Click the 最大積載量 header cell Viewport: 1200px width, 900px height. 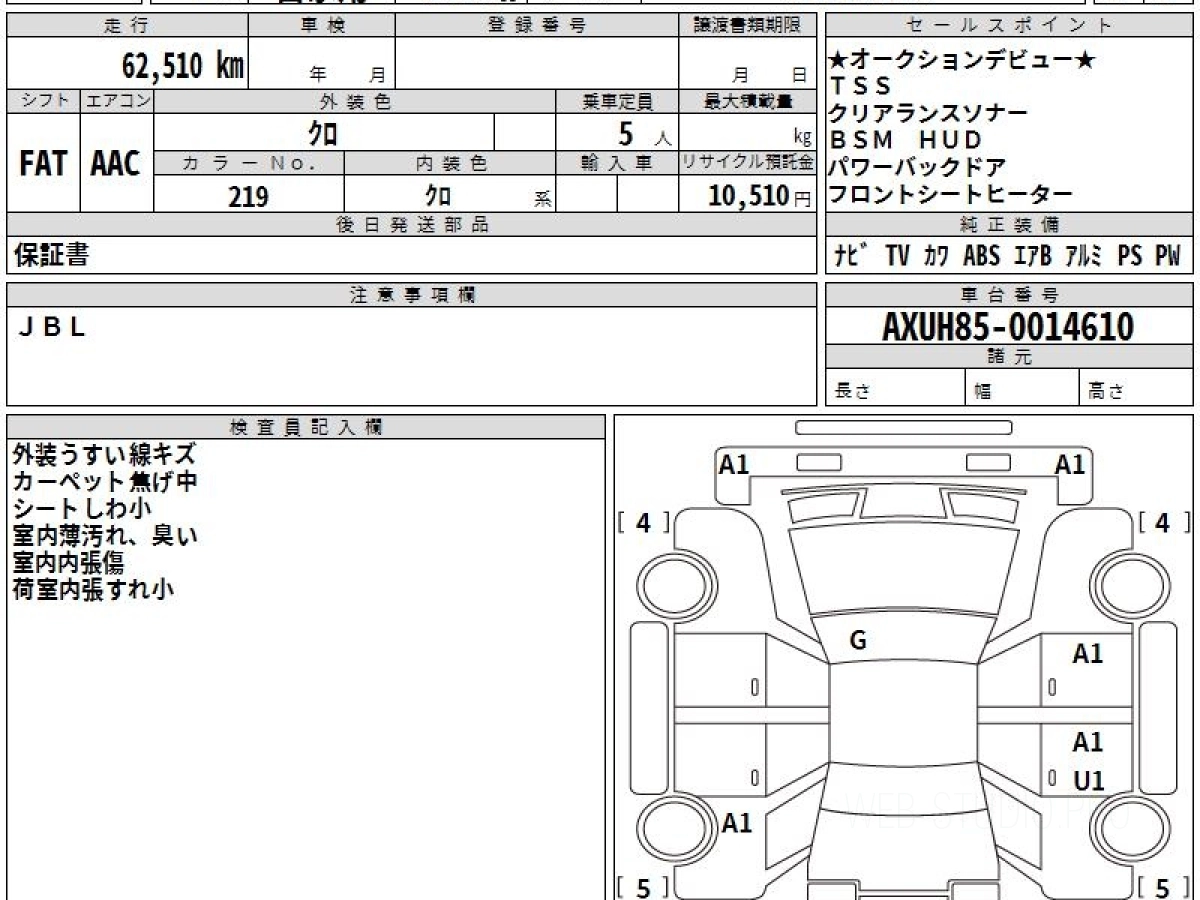click(747, 101)
